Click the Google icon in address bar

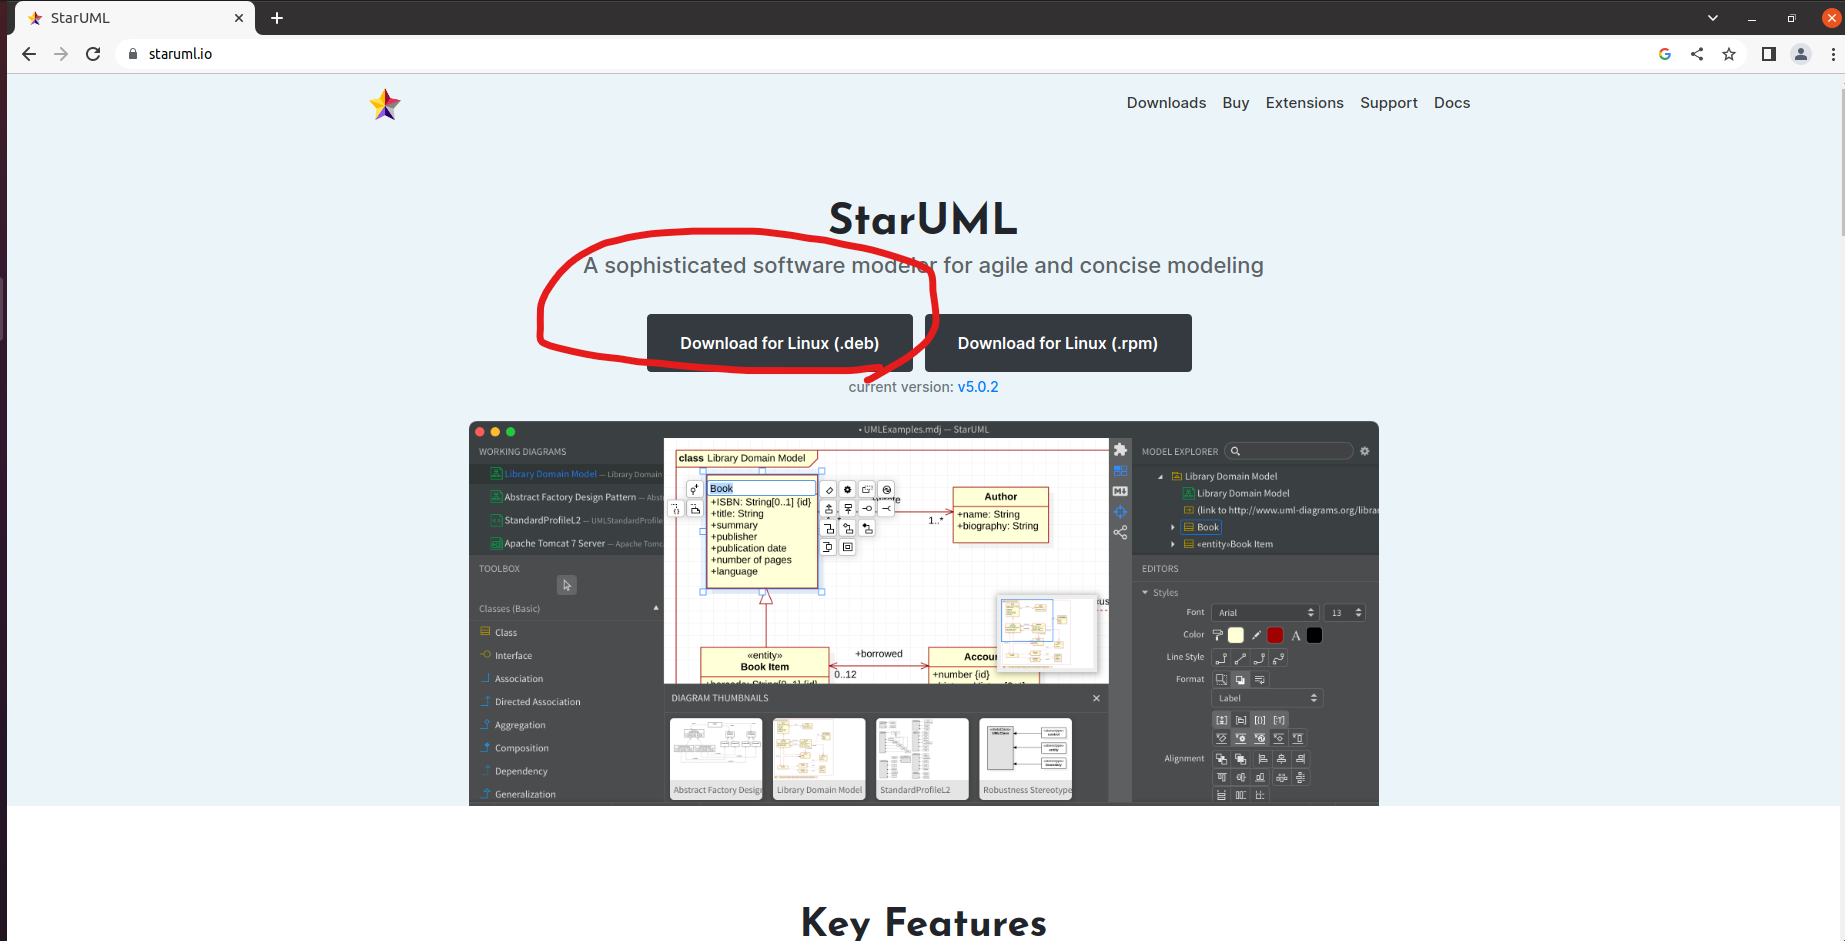coord(1665,54)
